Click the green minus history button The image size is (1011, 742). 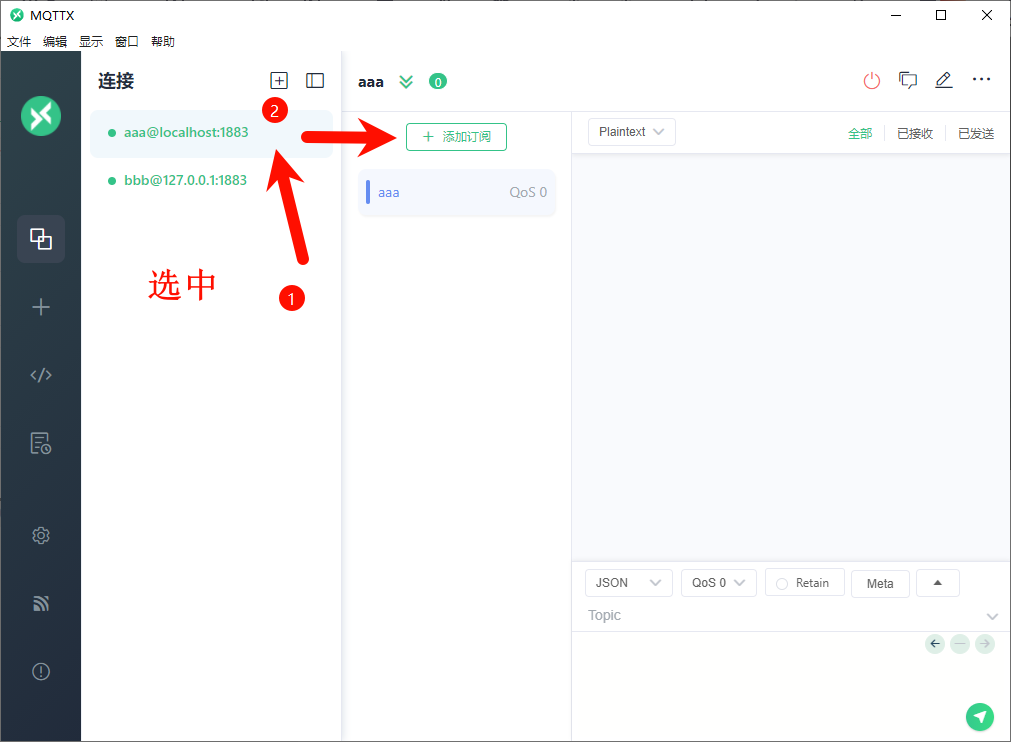pos(960,643)
